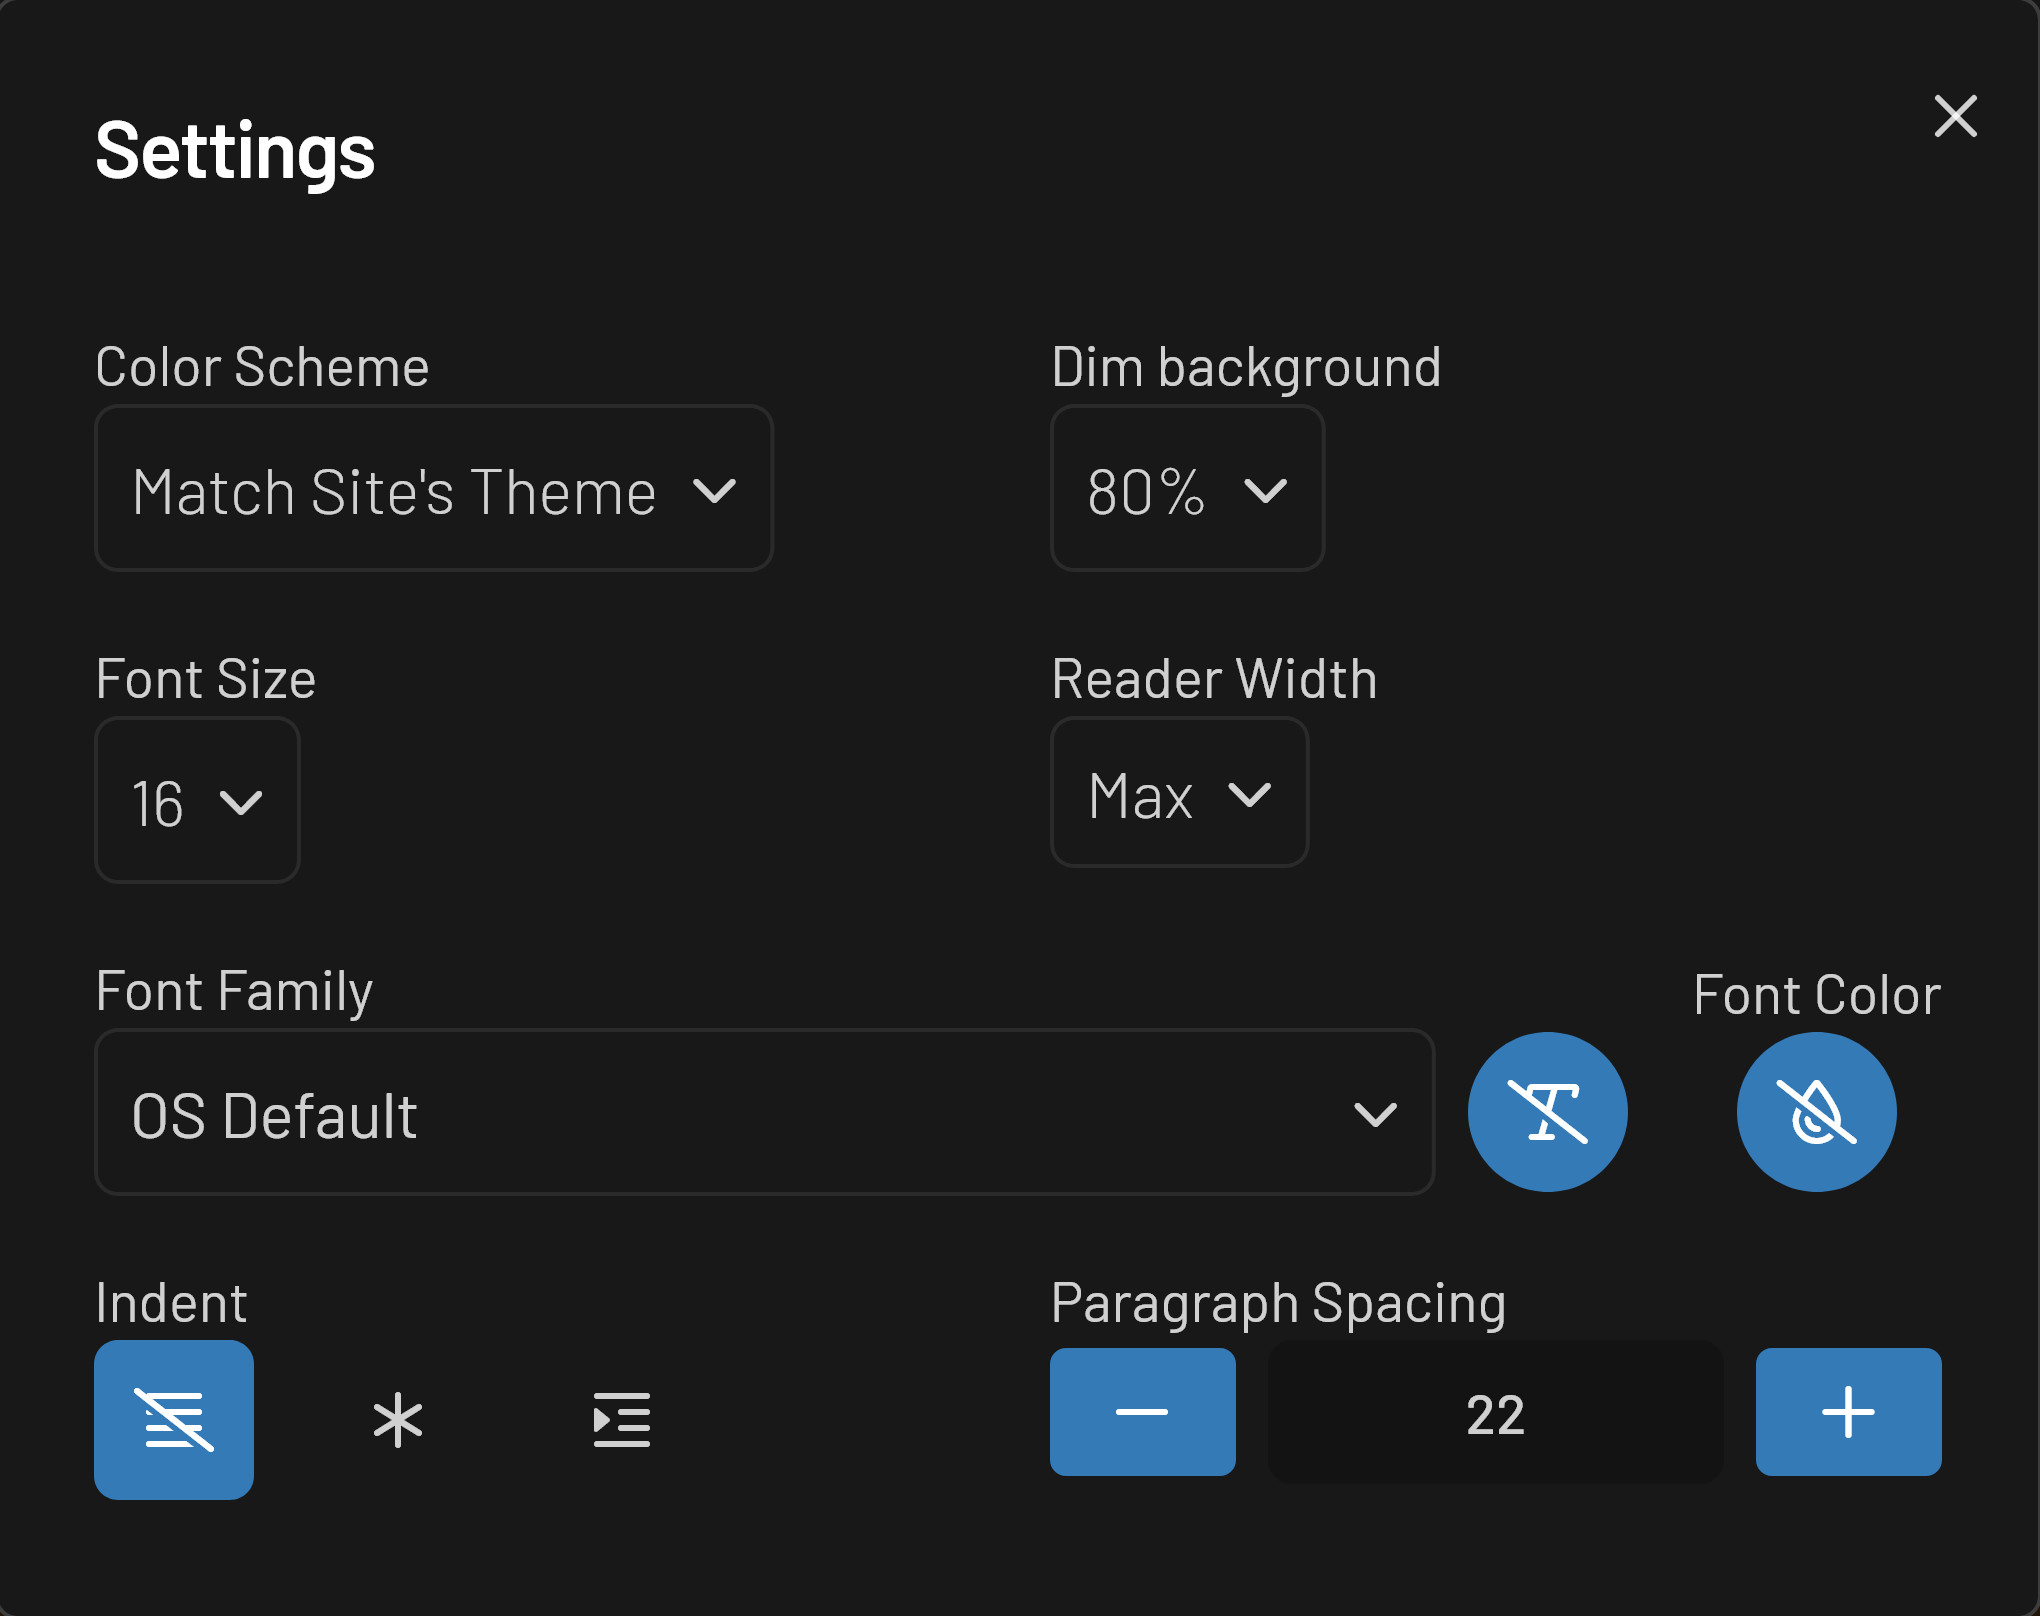Click the chevron in Font Family box
The height and width of the screenshot is (1616, 2040).
[x=1375, y=1114]
